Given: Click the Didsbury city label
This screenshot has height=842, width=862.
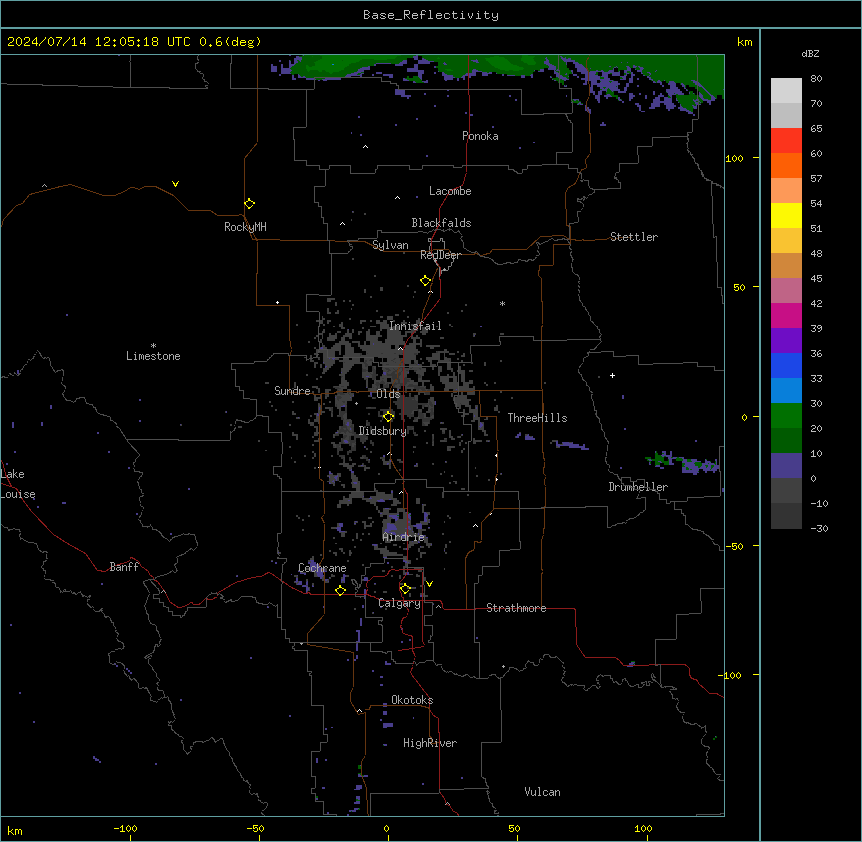Looking at the screenshot, I should tap(383, 431).
